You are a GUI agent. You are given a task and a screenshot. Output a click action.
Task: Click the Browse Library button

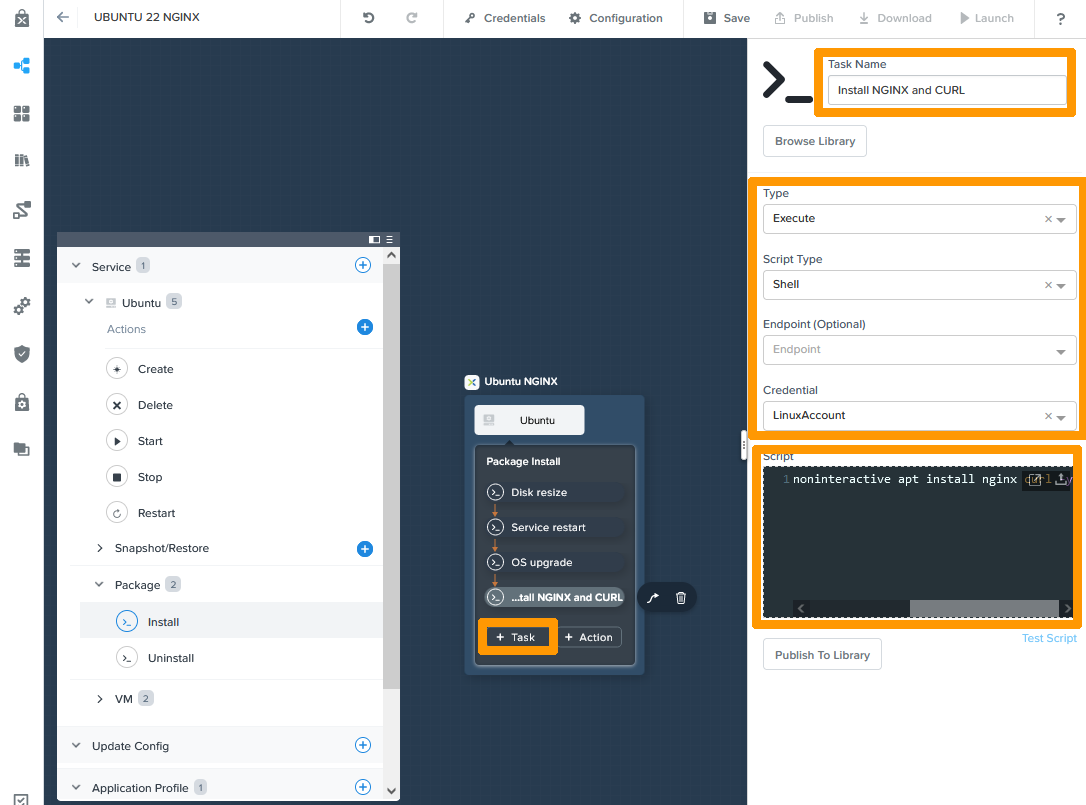[814, 141]
